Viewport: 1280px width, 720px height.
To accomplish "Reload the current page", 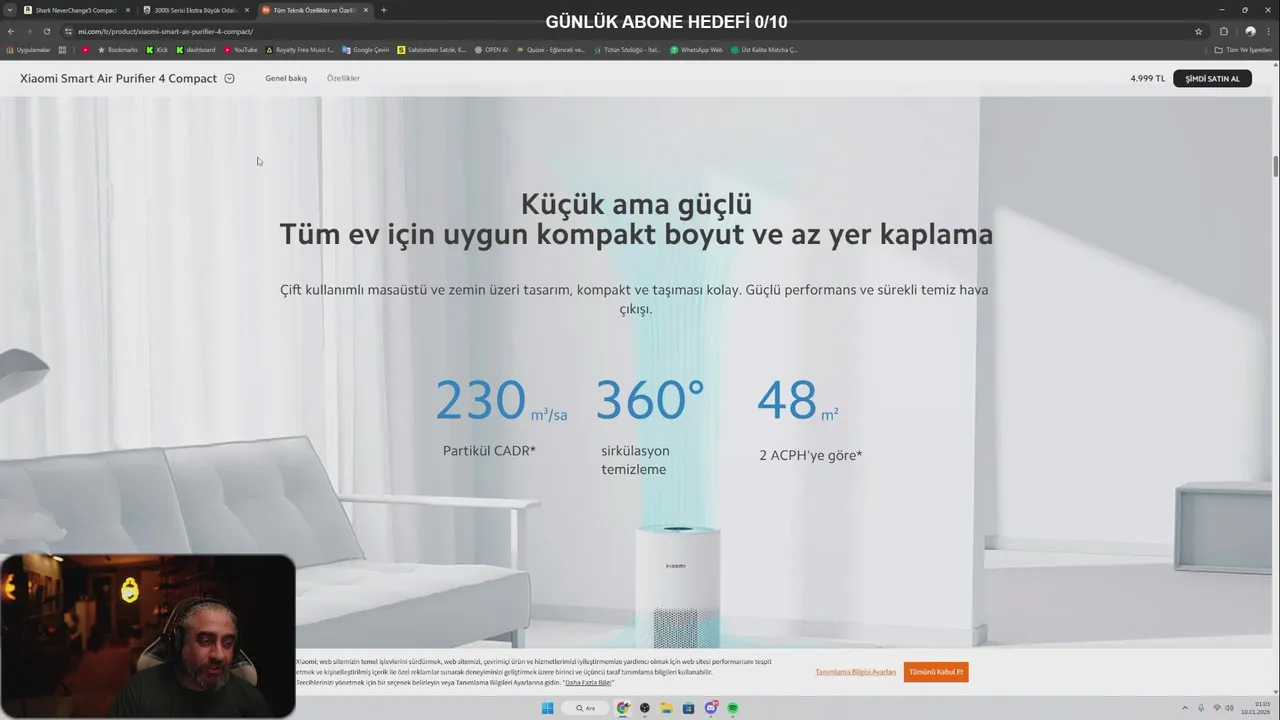I will coord(47,31).
